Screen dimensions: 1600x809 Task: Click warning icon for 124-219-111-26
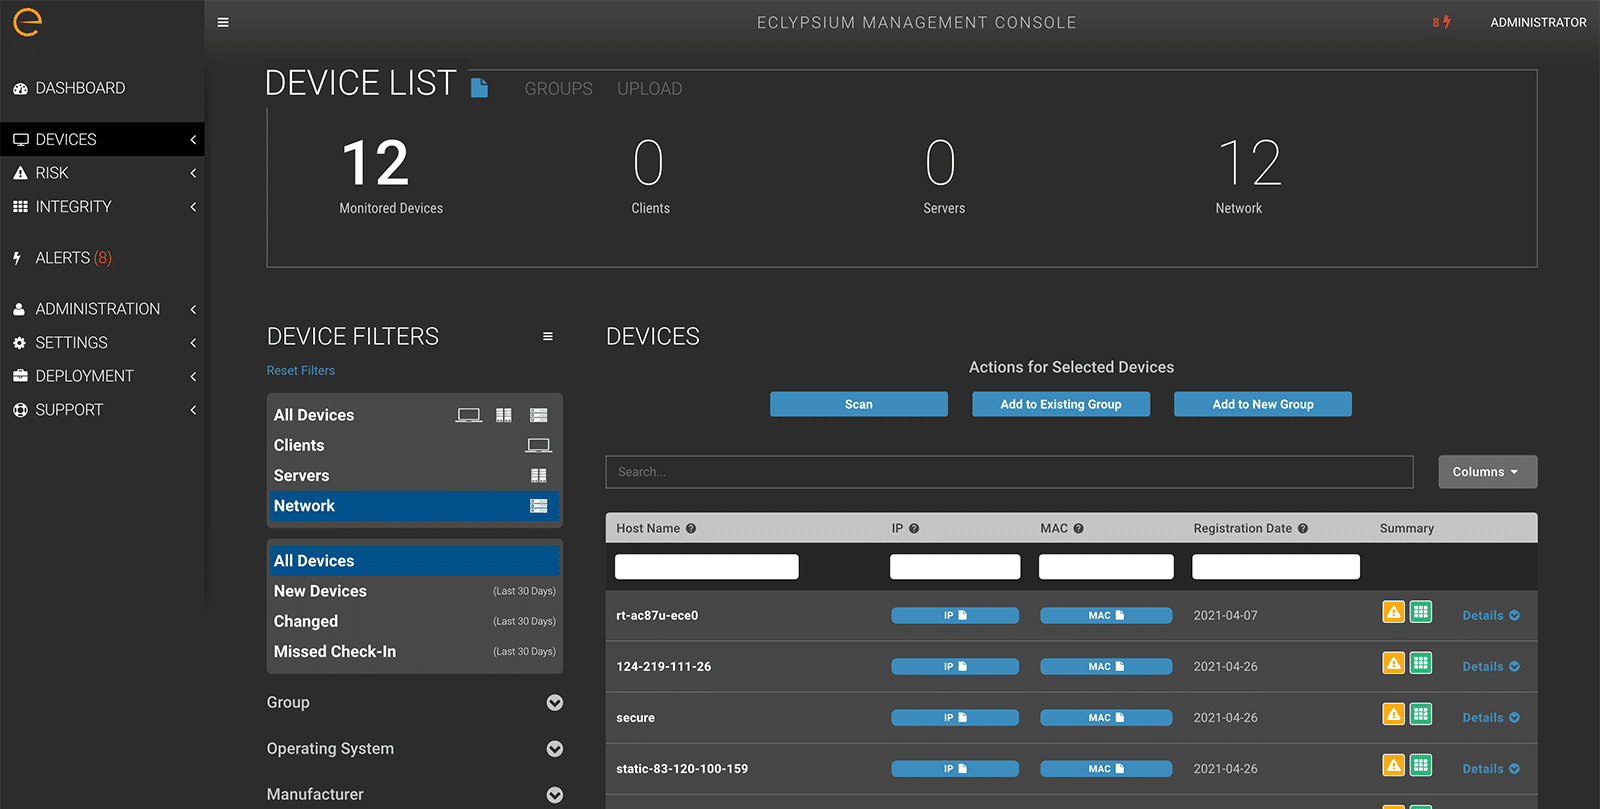point(1394,663)
